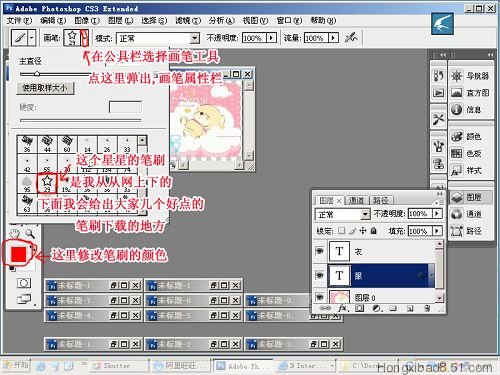Reset default colors small icon
This screenshot has width=500, height=375.
click(x=13, y=268)
